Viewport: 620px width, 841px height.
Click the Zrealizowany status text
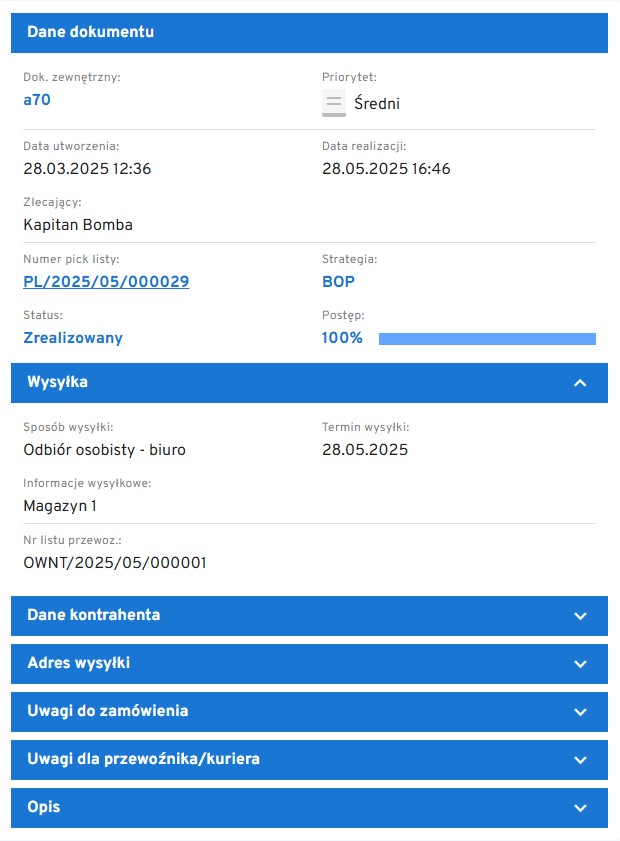73,338
